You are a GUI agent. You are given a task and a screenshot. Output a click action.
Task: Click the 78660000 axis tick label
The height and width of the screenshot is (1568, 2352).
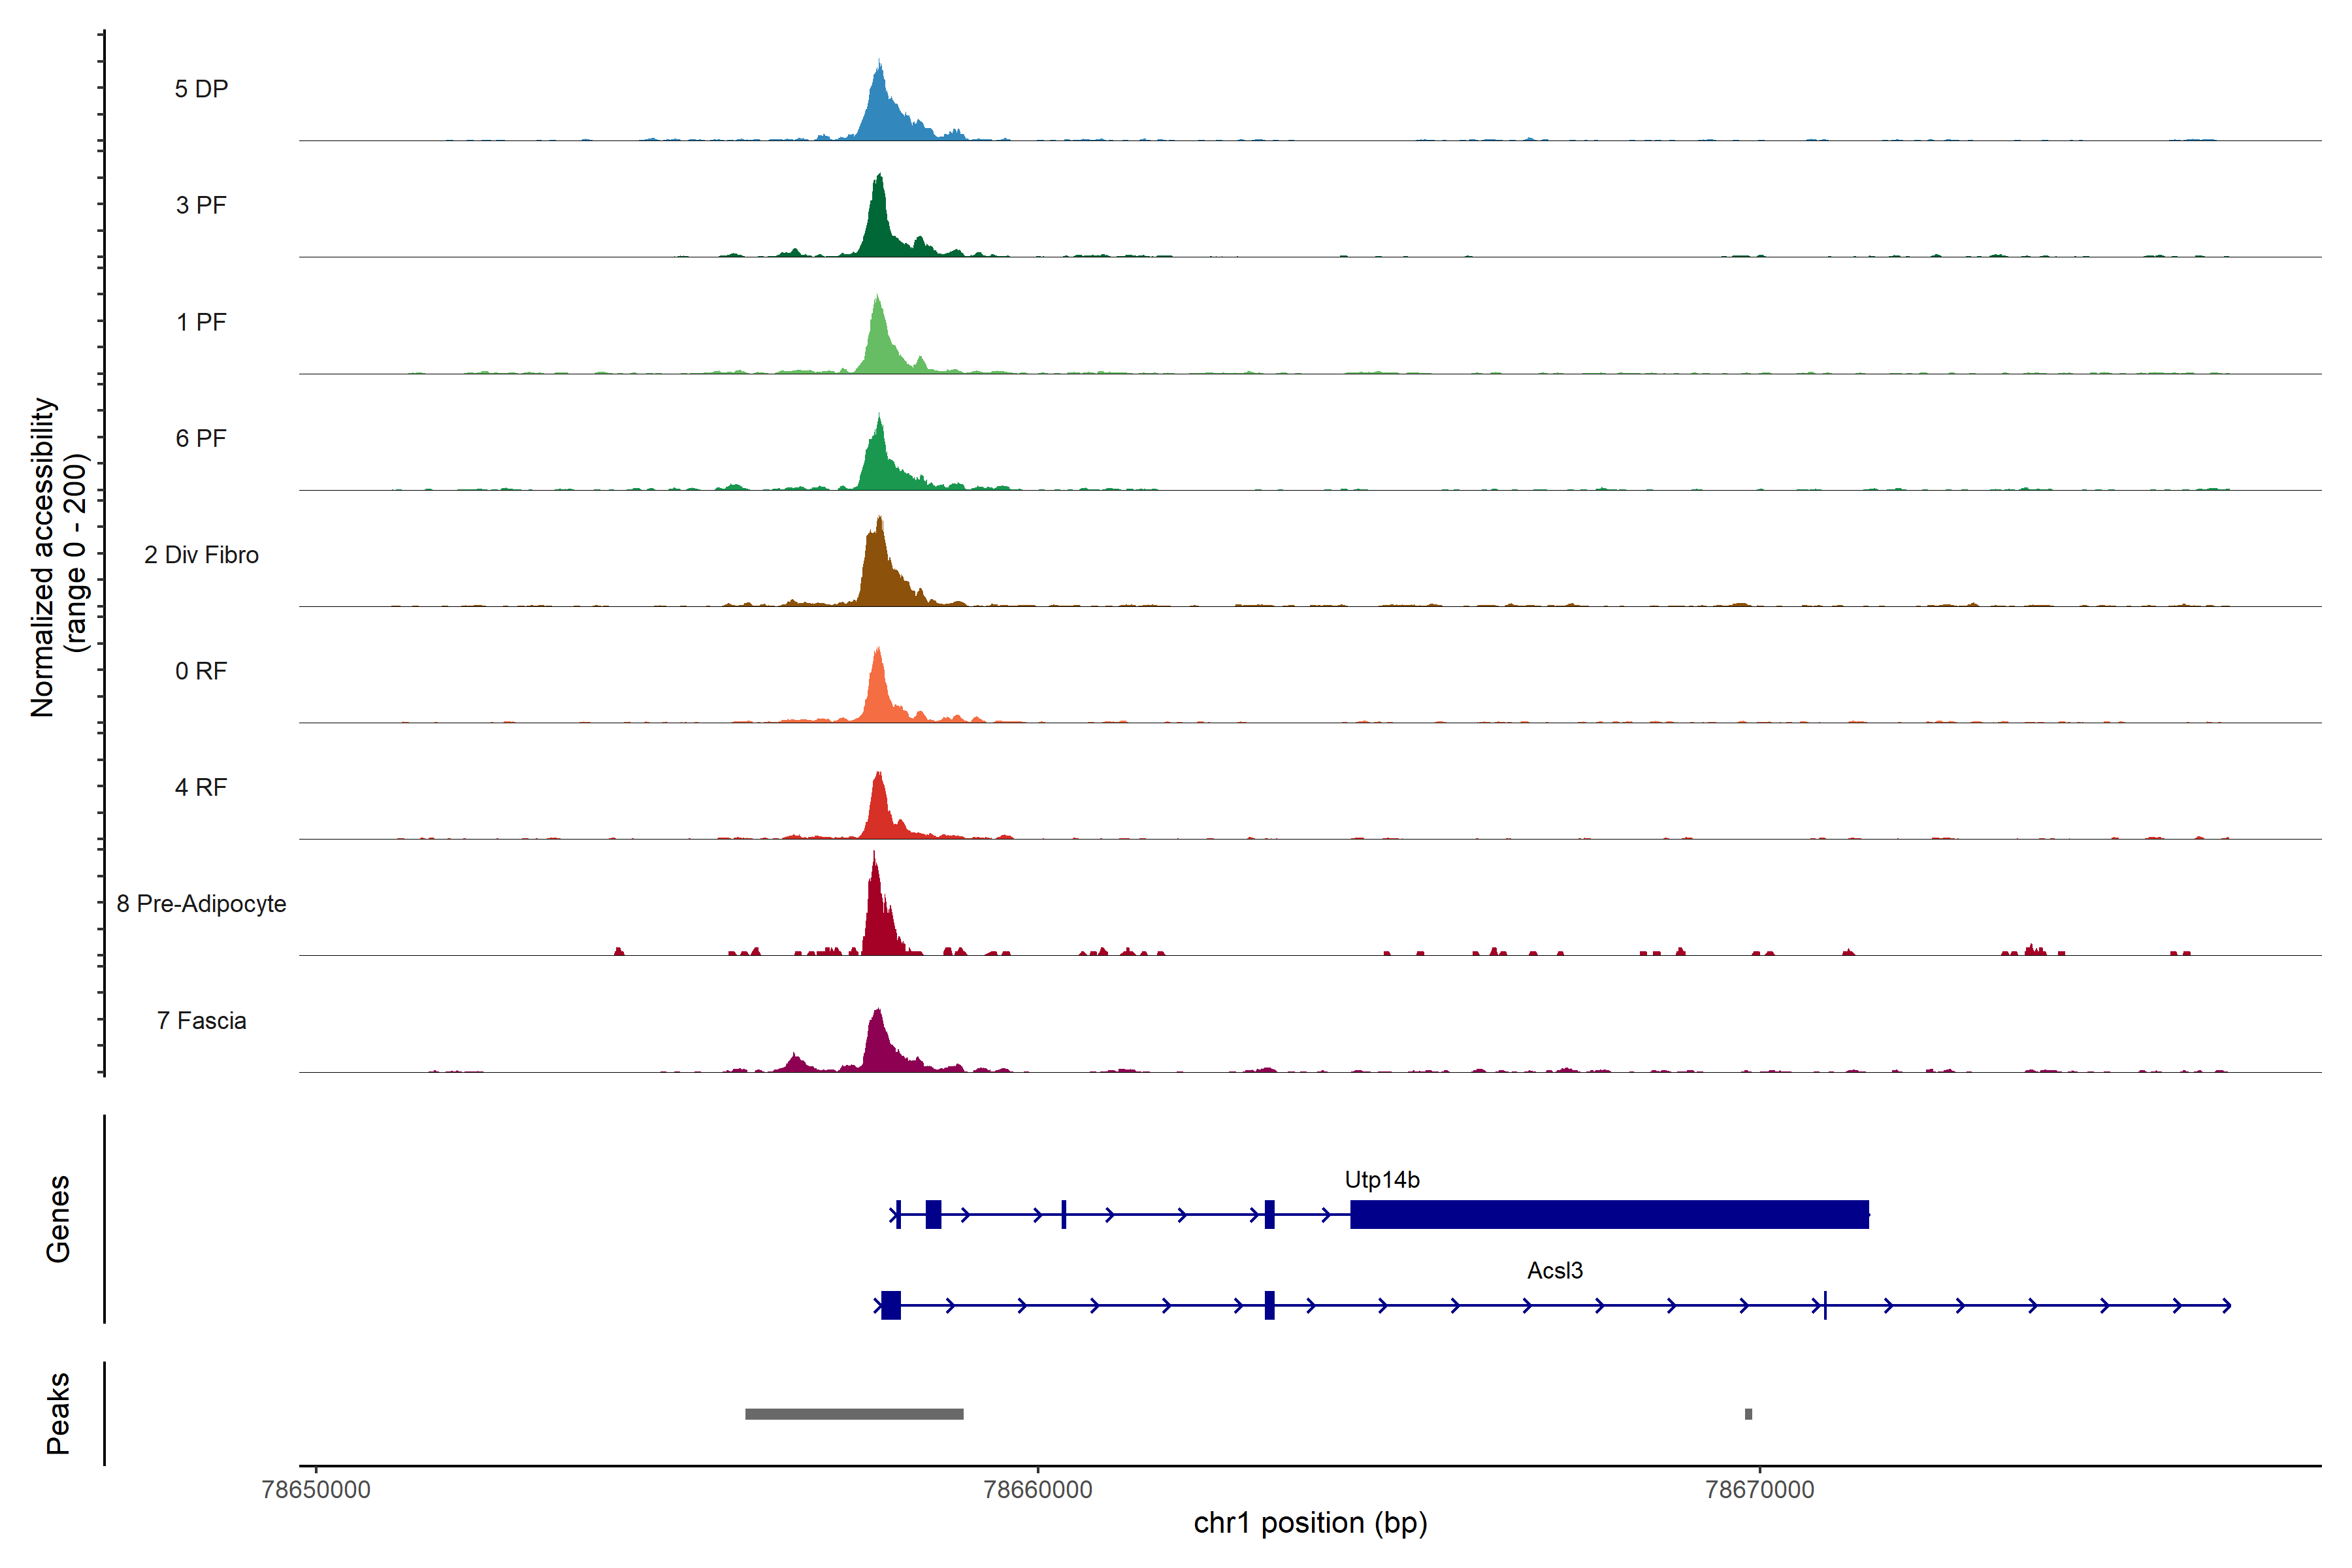pos(1037,1490)
